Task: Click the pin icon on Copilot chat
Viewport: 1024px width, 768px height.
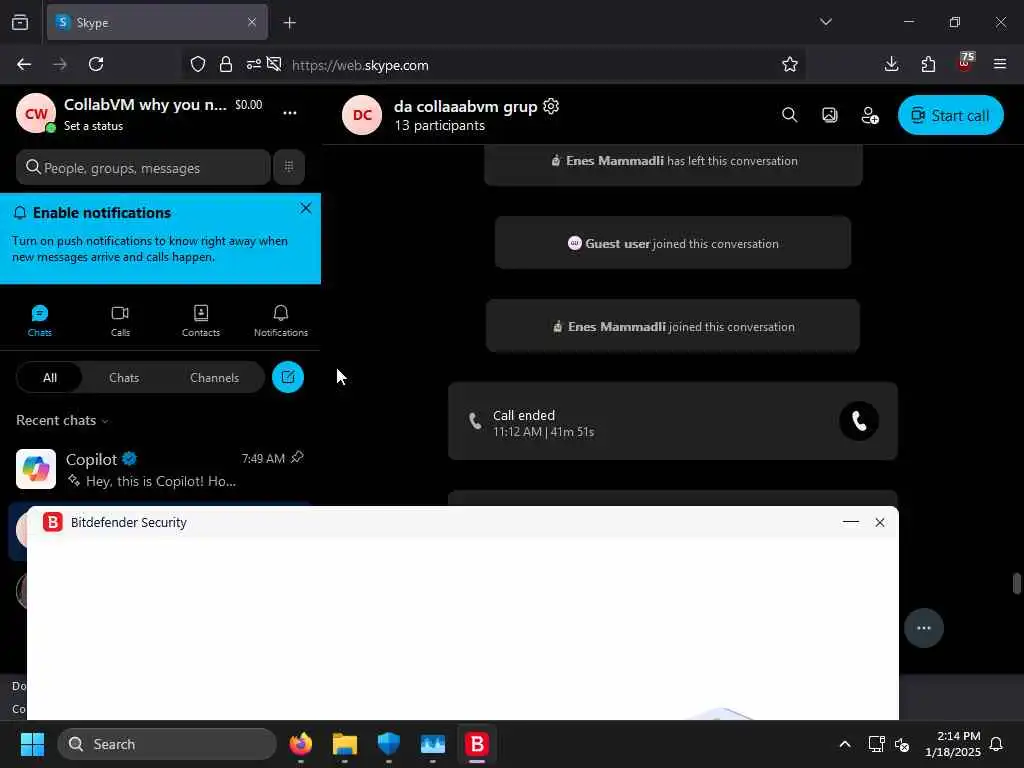Action: coord(297,457)
